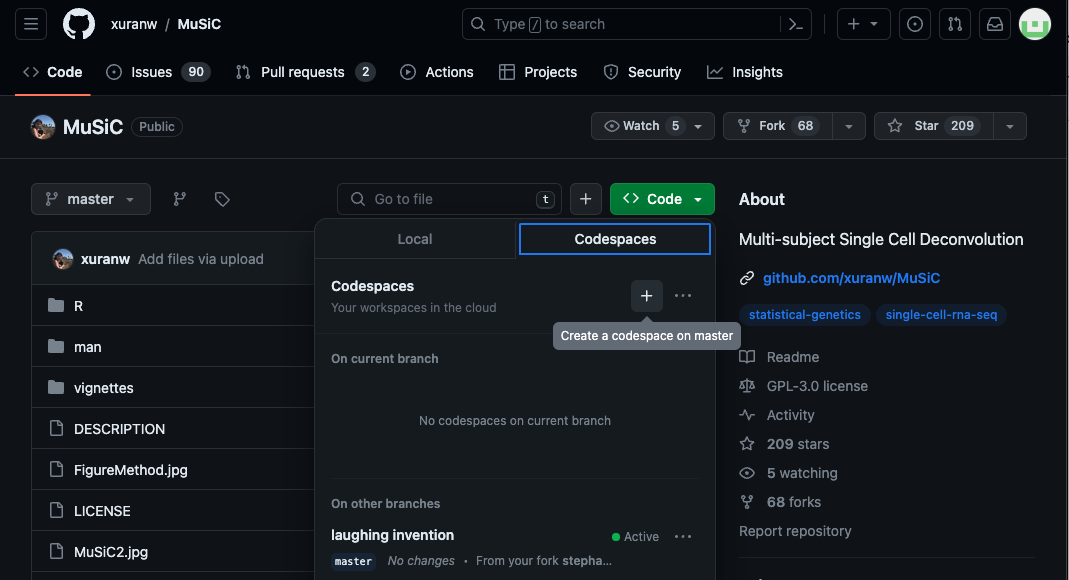View 209 stars link
Image resolution: width=1069 pixels, height=580 pixels.
(x=798, y=444)
